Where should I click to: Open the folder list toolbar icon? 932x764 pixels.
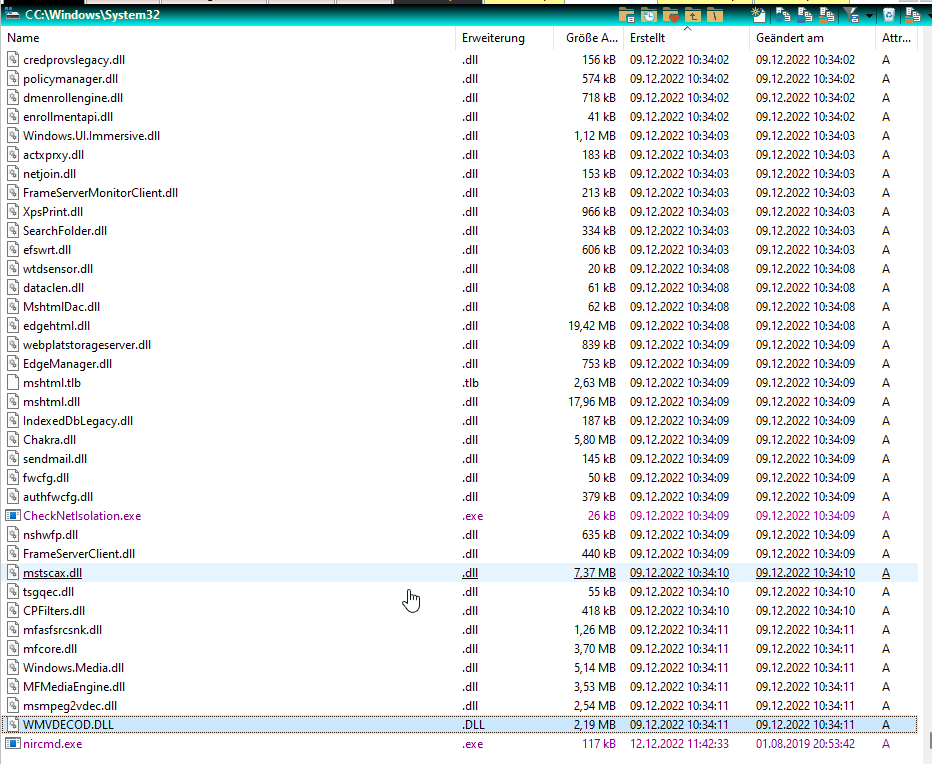[x=626, y=15]
